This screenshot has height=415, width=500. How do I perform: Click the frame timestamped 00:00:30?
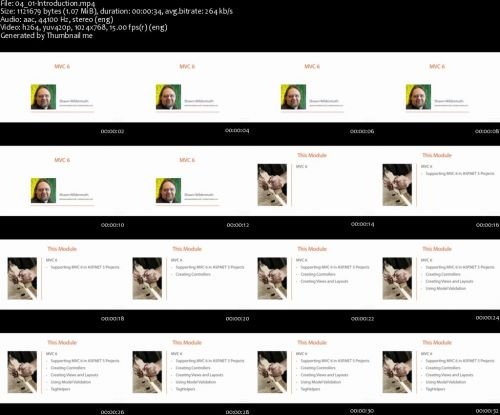(312, 368)
